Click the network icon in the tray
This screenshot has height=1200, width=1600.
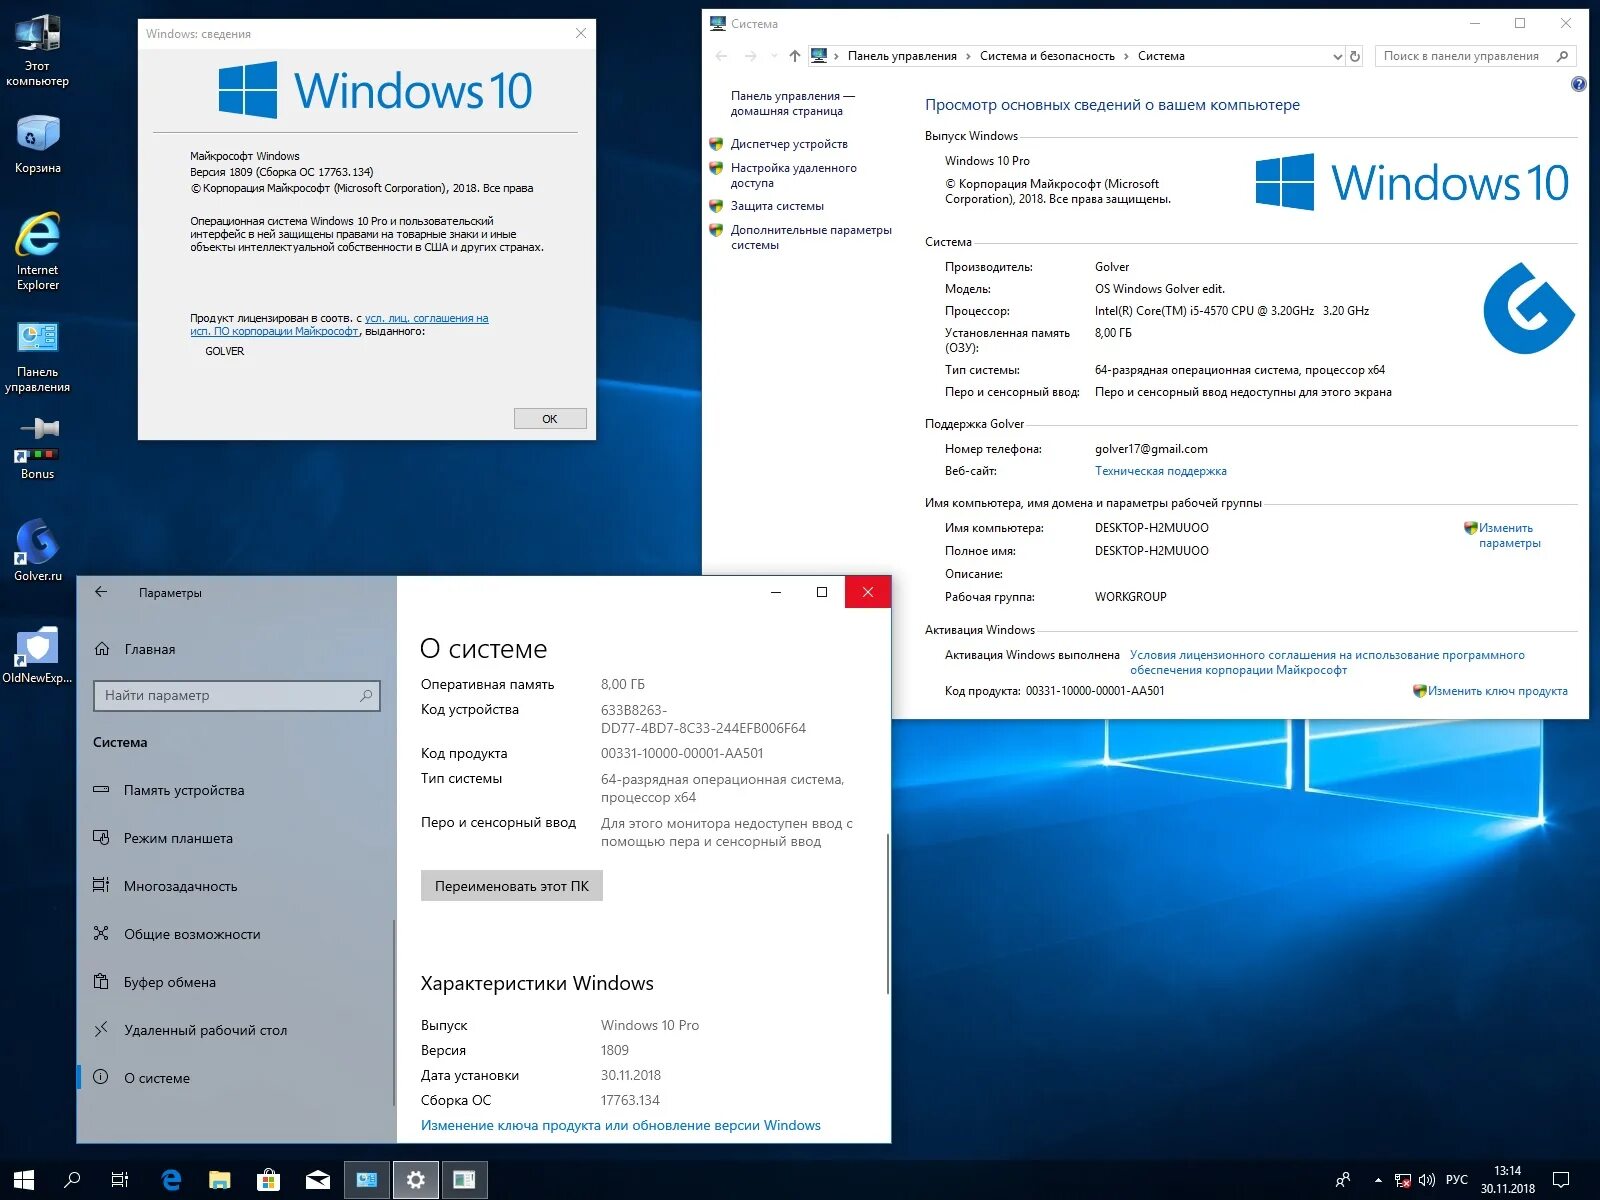coord(1403,1180)
